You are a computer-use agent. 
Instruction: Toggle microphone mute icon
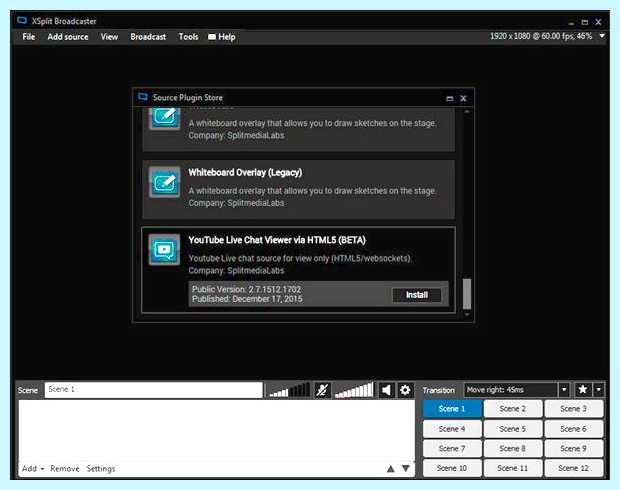(x=322, y=390)
